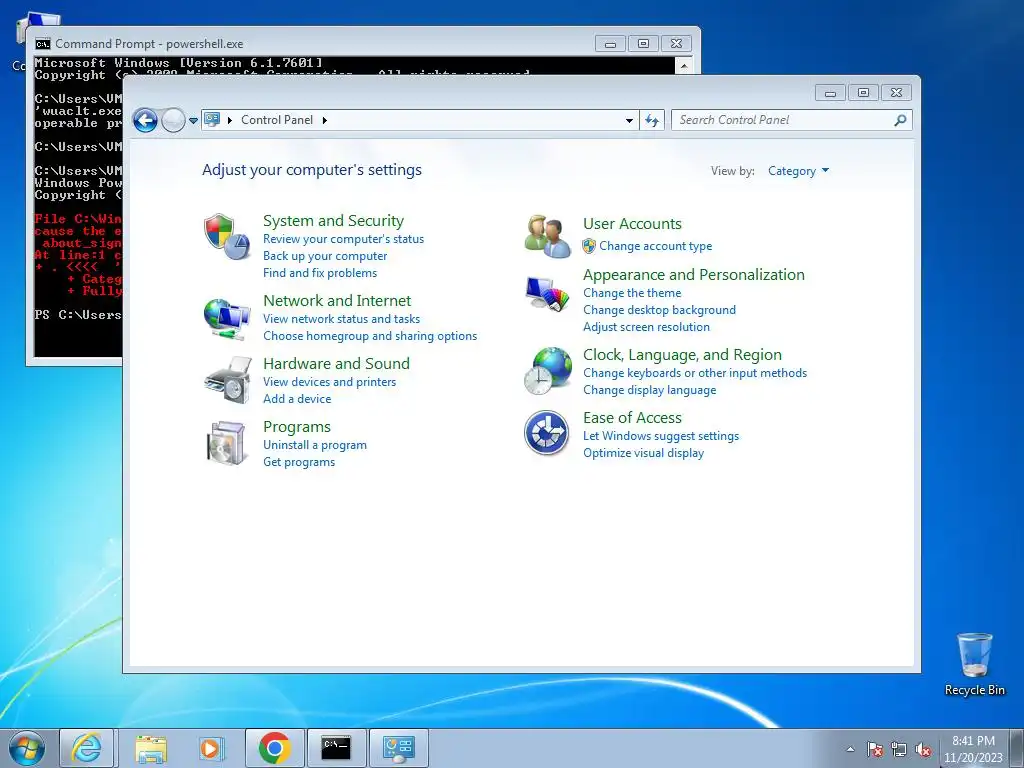This screenshot has width=1024, height=768.
Task: Click Change keyboards or other input methods
Action: point(695,373)
